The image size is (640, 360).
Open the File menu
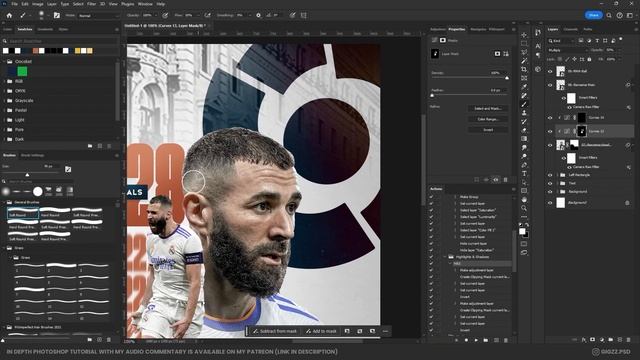click(14, 4)
